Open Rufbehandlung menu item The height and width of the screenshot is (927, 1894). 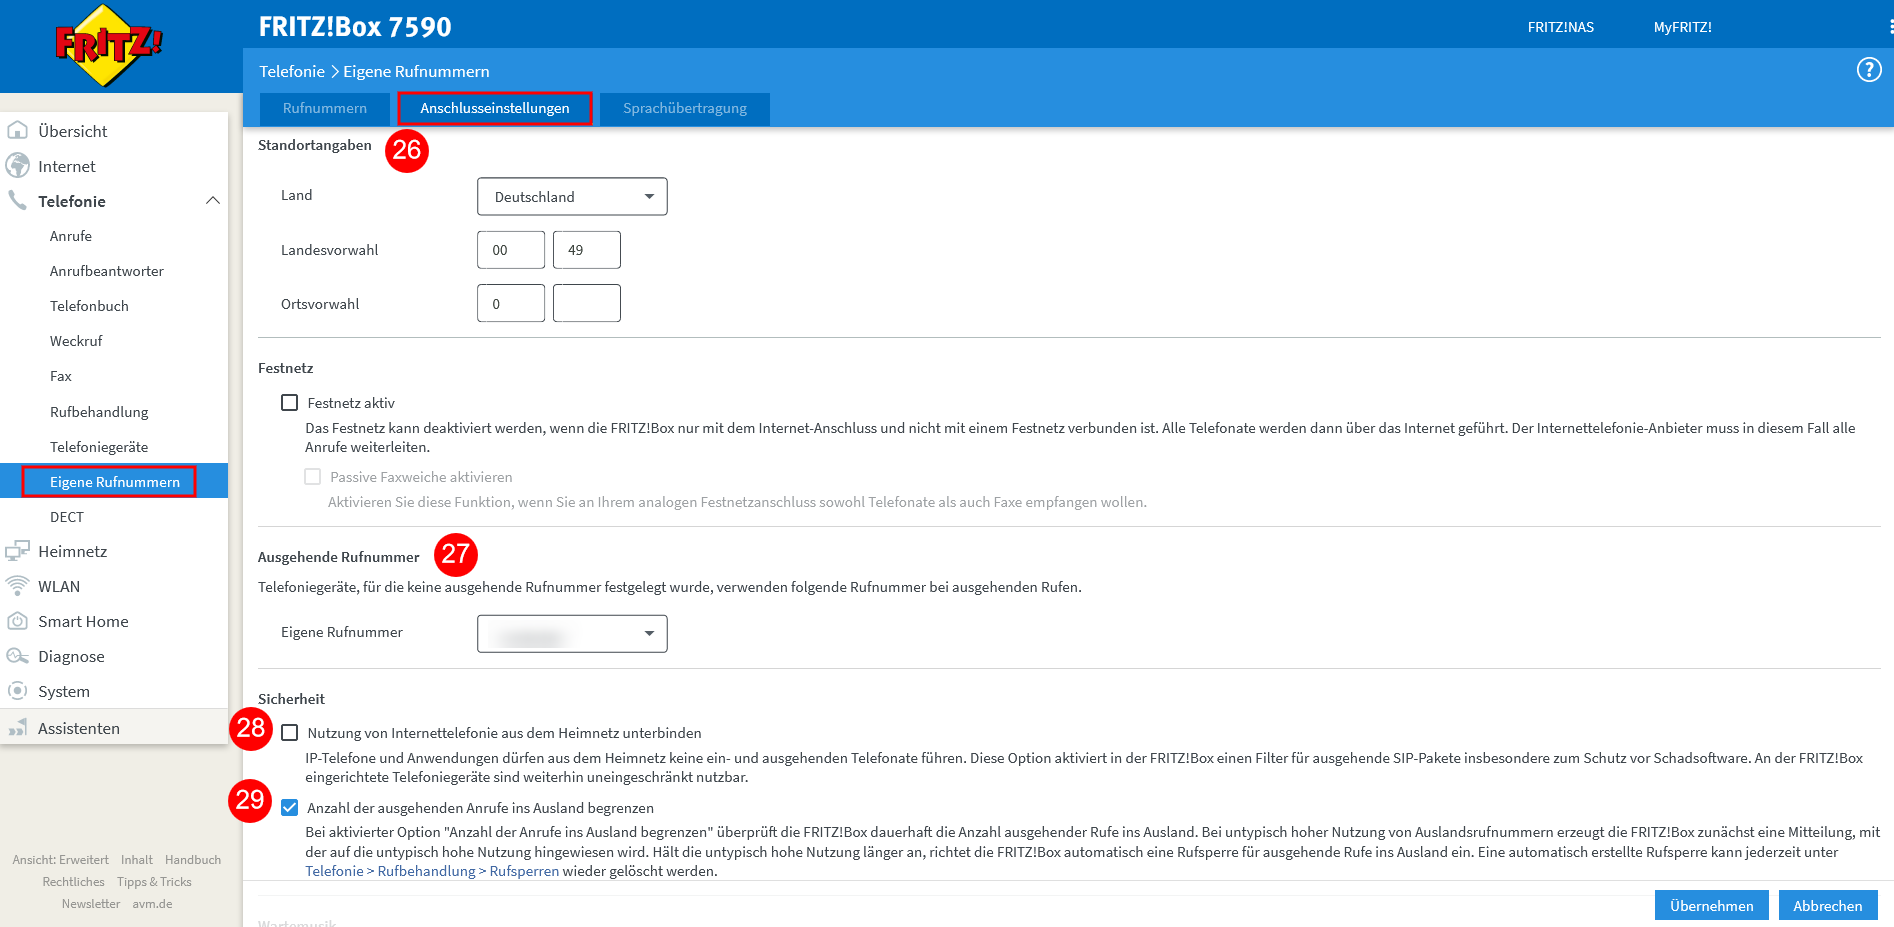[x=99, y=412]
